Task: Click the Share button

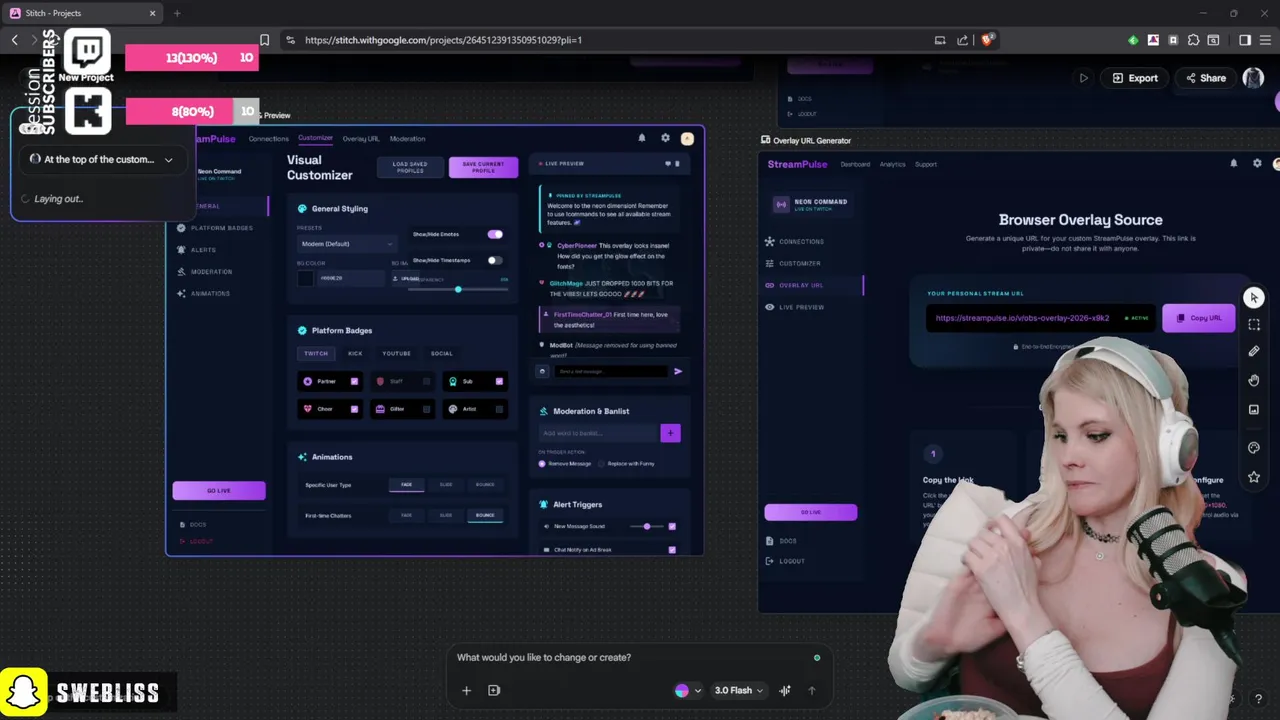Action: [1204, 78]
